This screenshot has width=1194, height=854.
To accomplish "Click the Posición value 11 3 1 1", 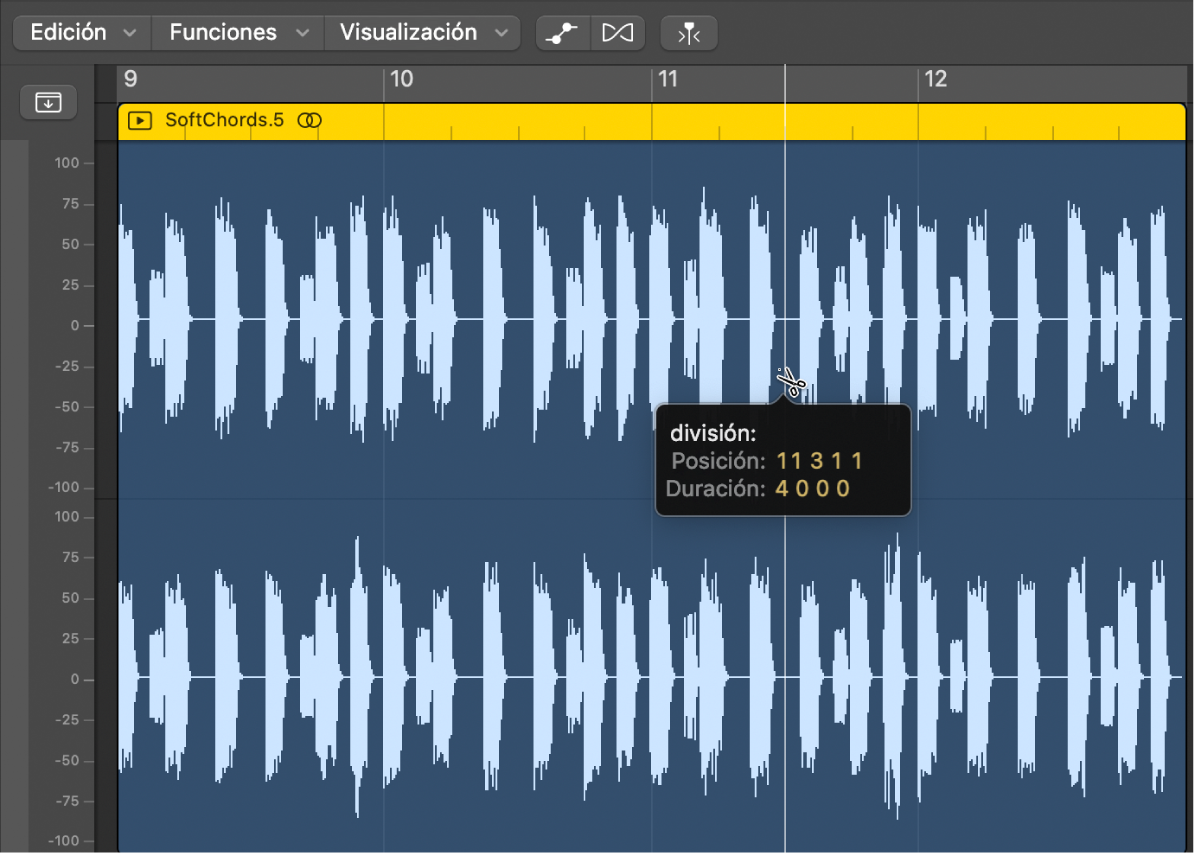I will (819, 461).
